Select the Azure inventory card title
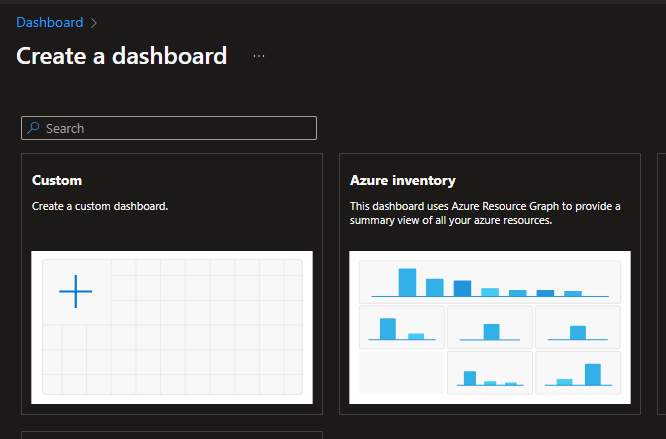The image size is (666, 439). tap(403, 180)
